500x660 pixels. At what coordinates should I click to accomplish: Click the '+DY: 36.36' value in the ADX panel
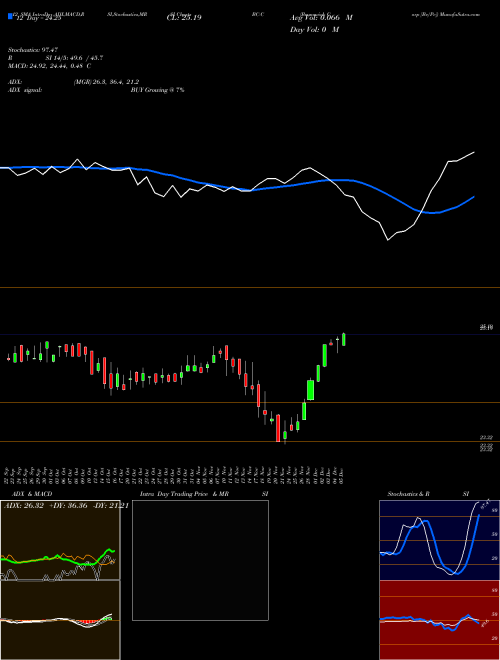click(68, 506)
